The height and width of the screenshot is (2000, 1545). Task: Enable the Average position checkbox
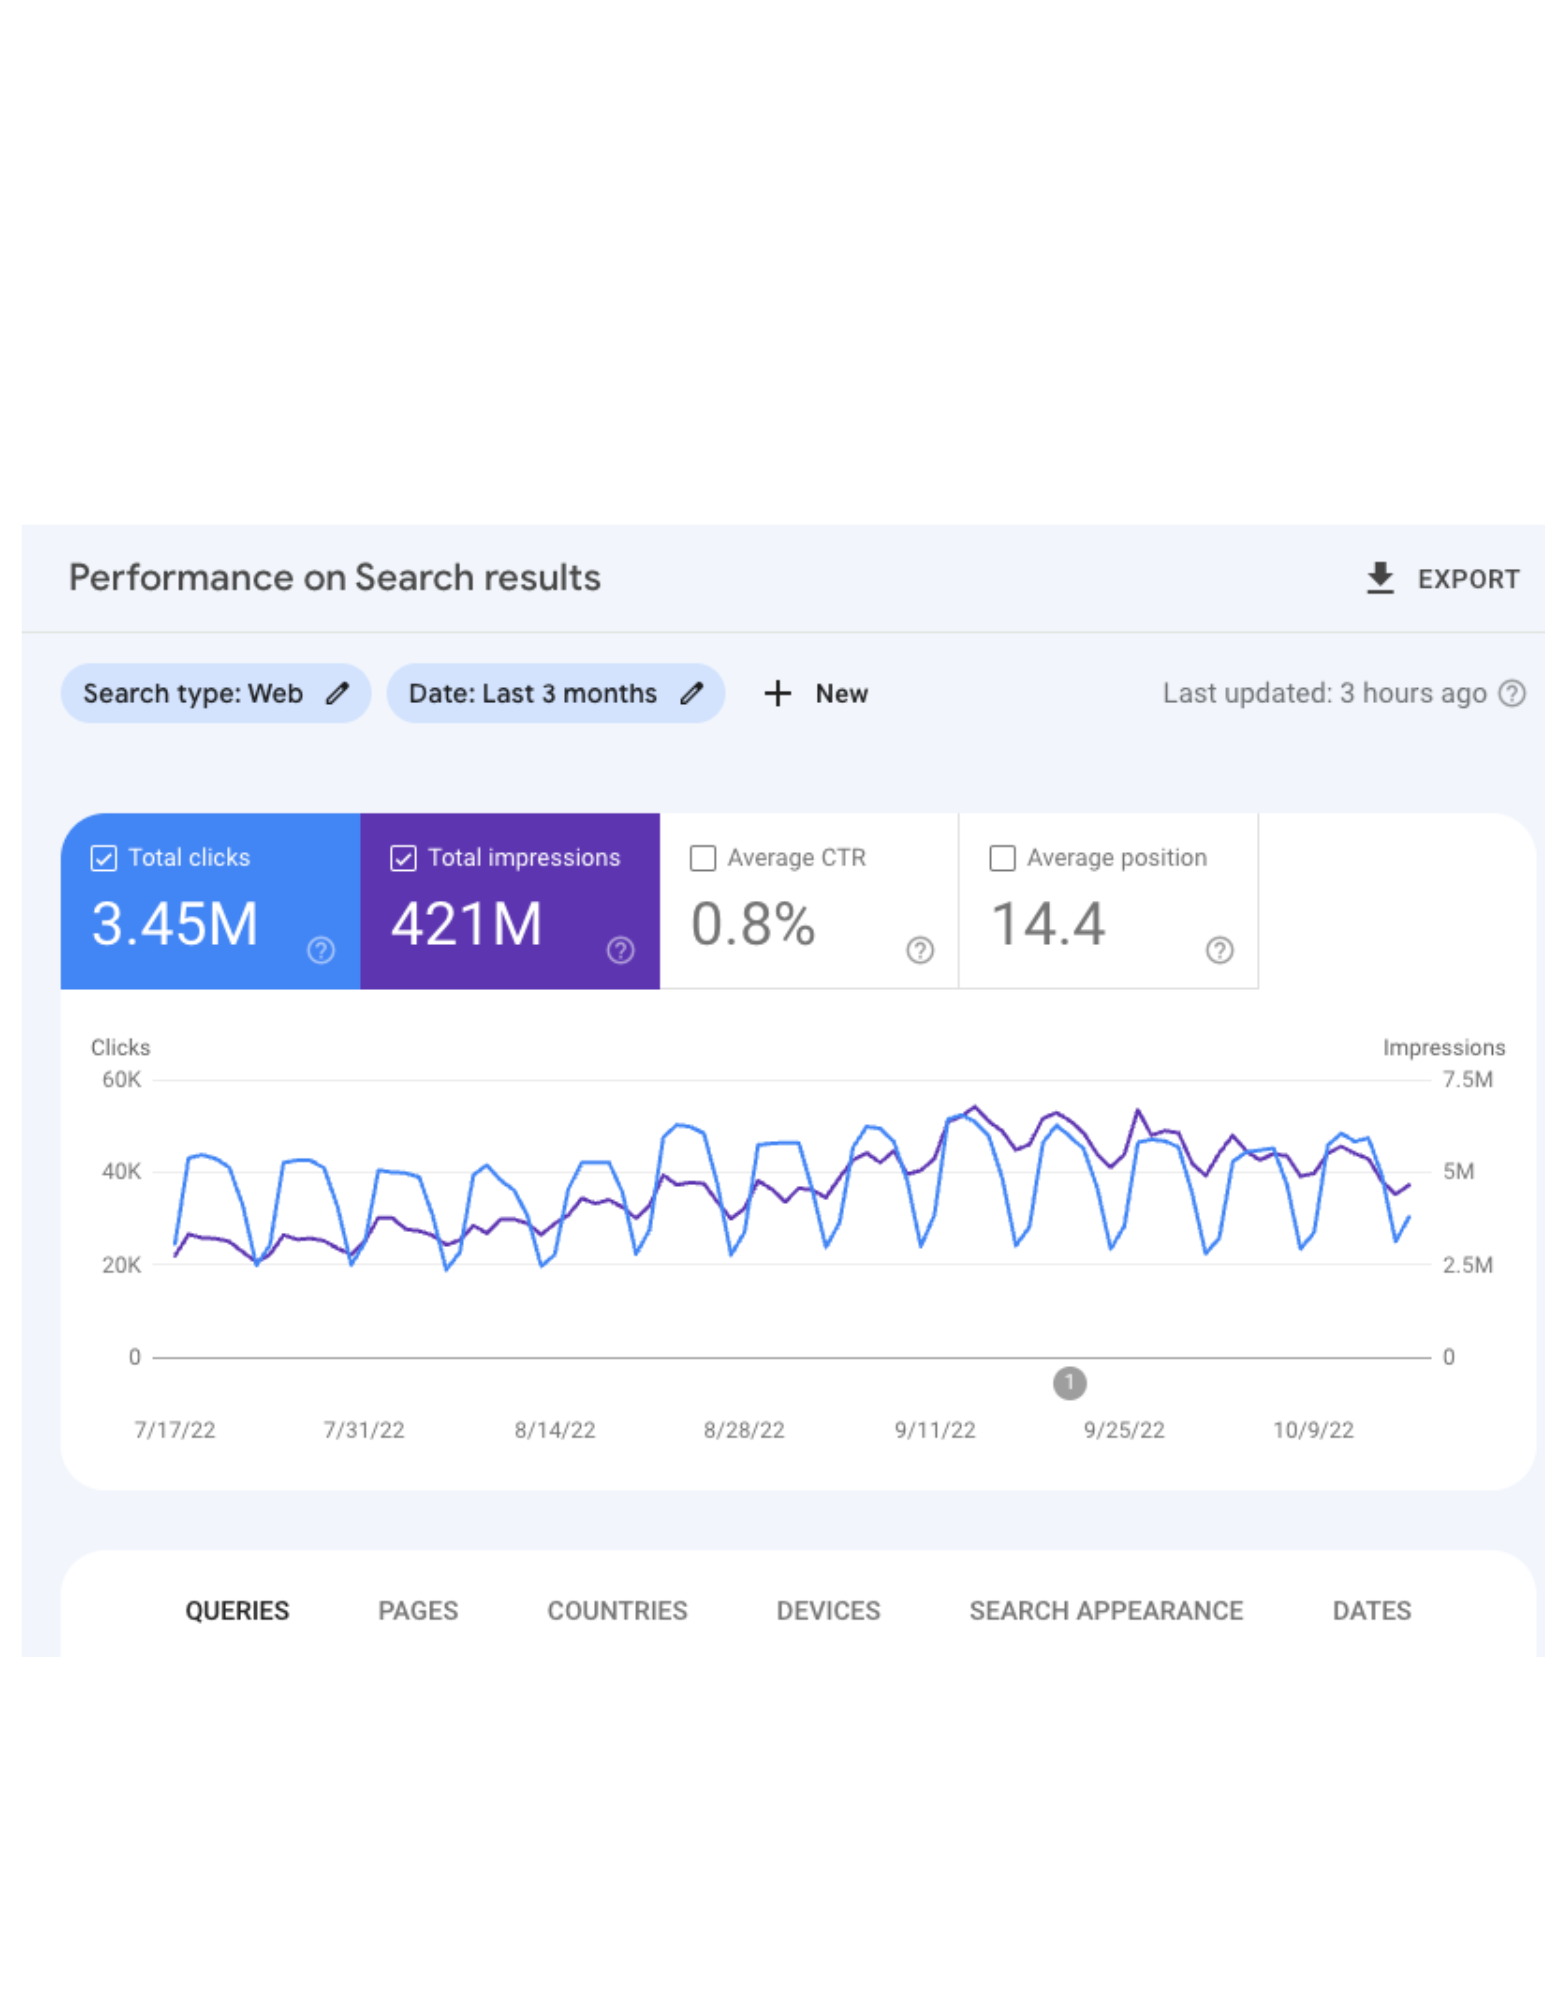1002,858
